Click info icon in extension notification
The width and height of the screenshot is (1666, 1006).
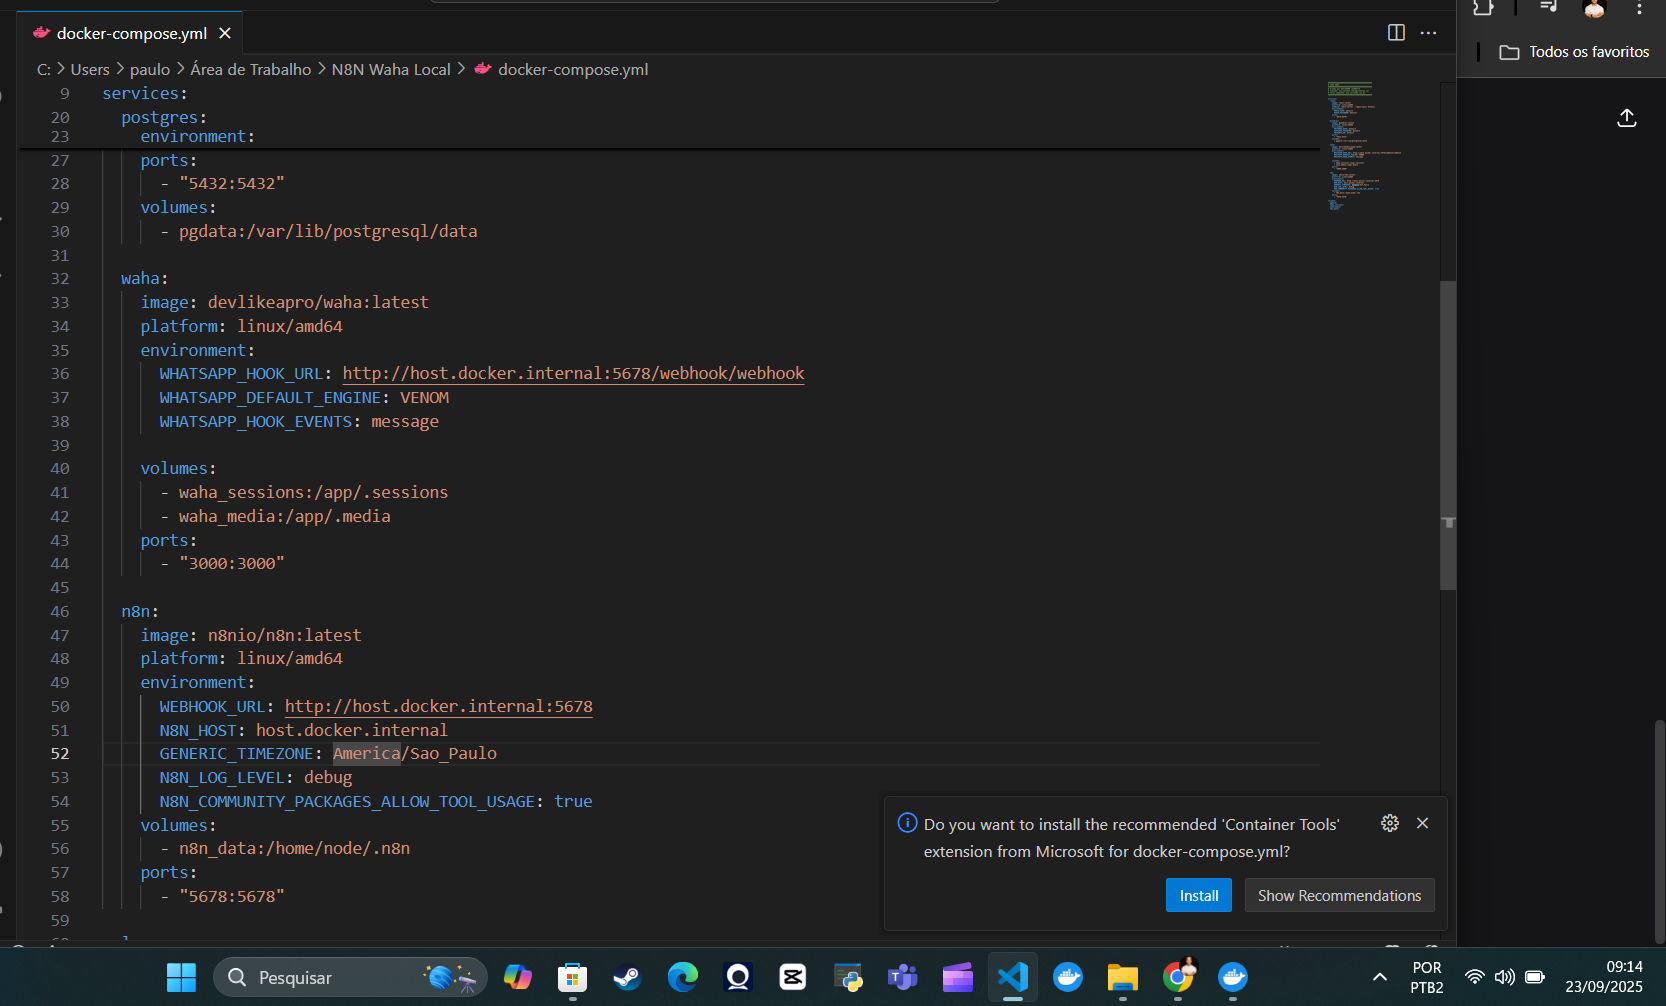click(x=907, y=823)
